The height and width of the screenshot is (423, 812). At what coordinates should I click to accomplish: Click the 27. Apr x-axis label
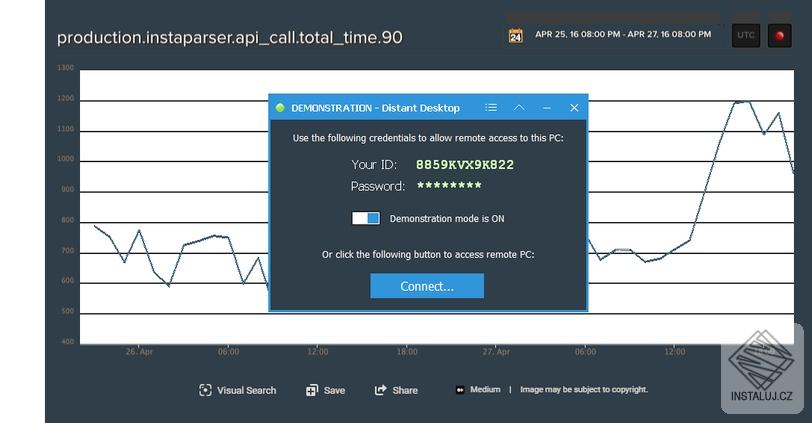coord(496,352)
